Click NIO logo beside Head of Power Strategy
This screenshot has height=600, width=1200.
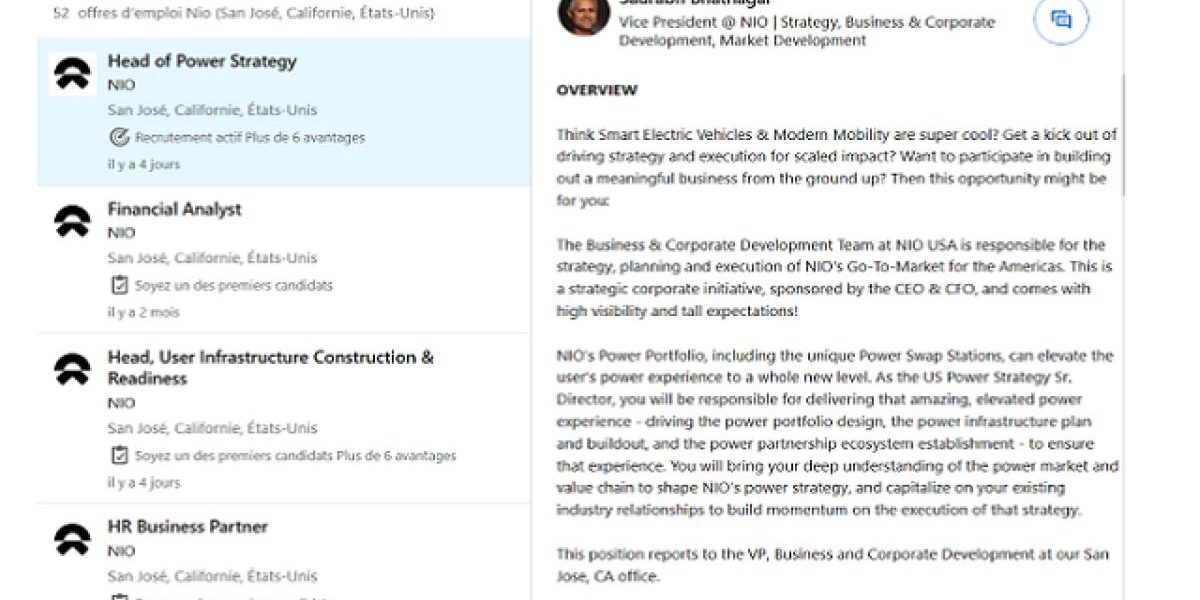pyautogui.click(x=72, y=74)
